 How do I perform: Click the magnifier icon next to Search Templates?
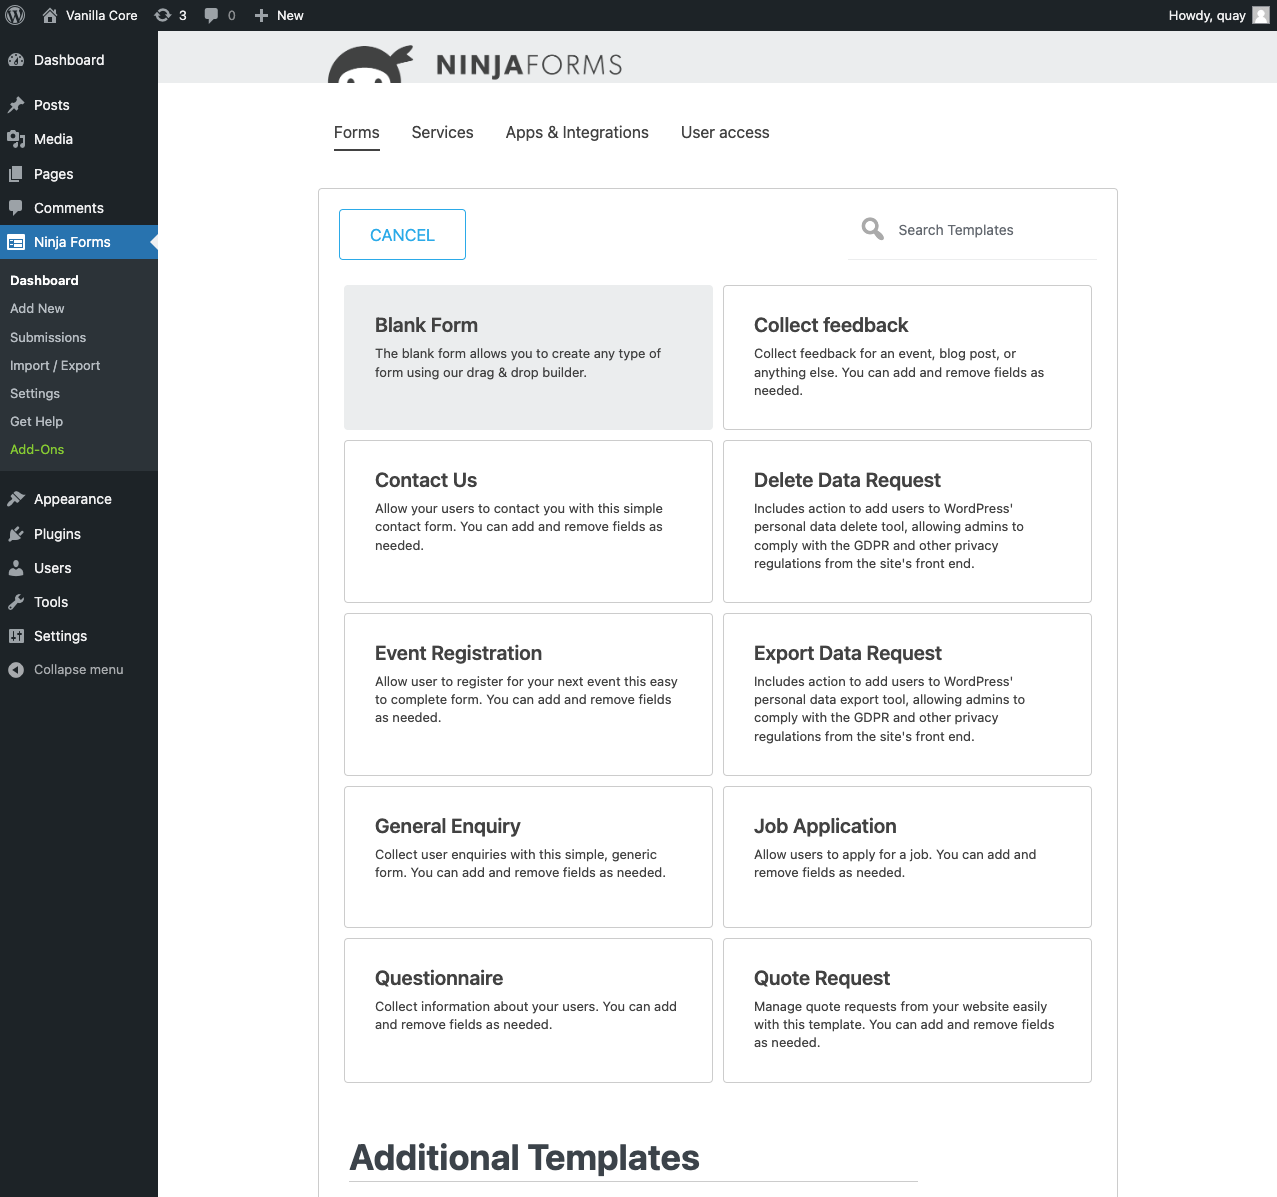click(x=871, y=229)
